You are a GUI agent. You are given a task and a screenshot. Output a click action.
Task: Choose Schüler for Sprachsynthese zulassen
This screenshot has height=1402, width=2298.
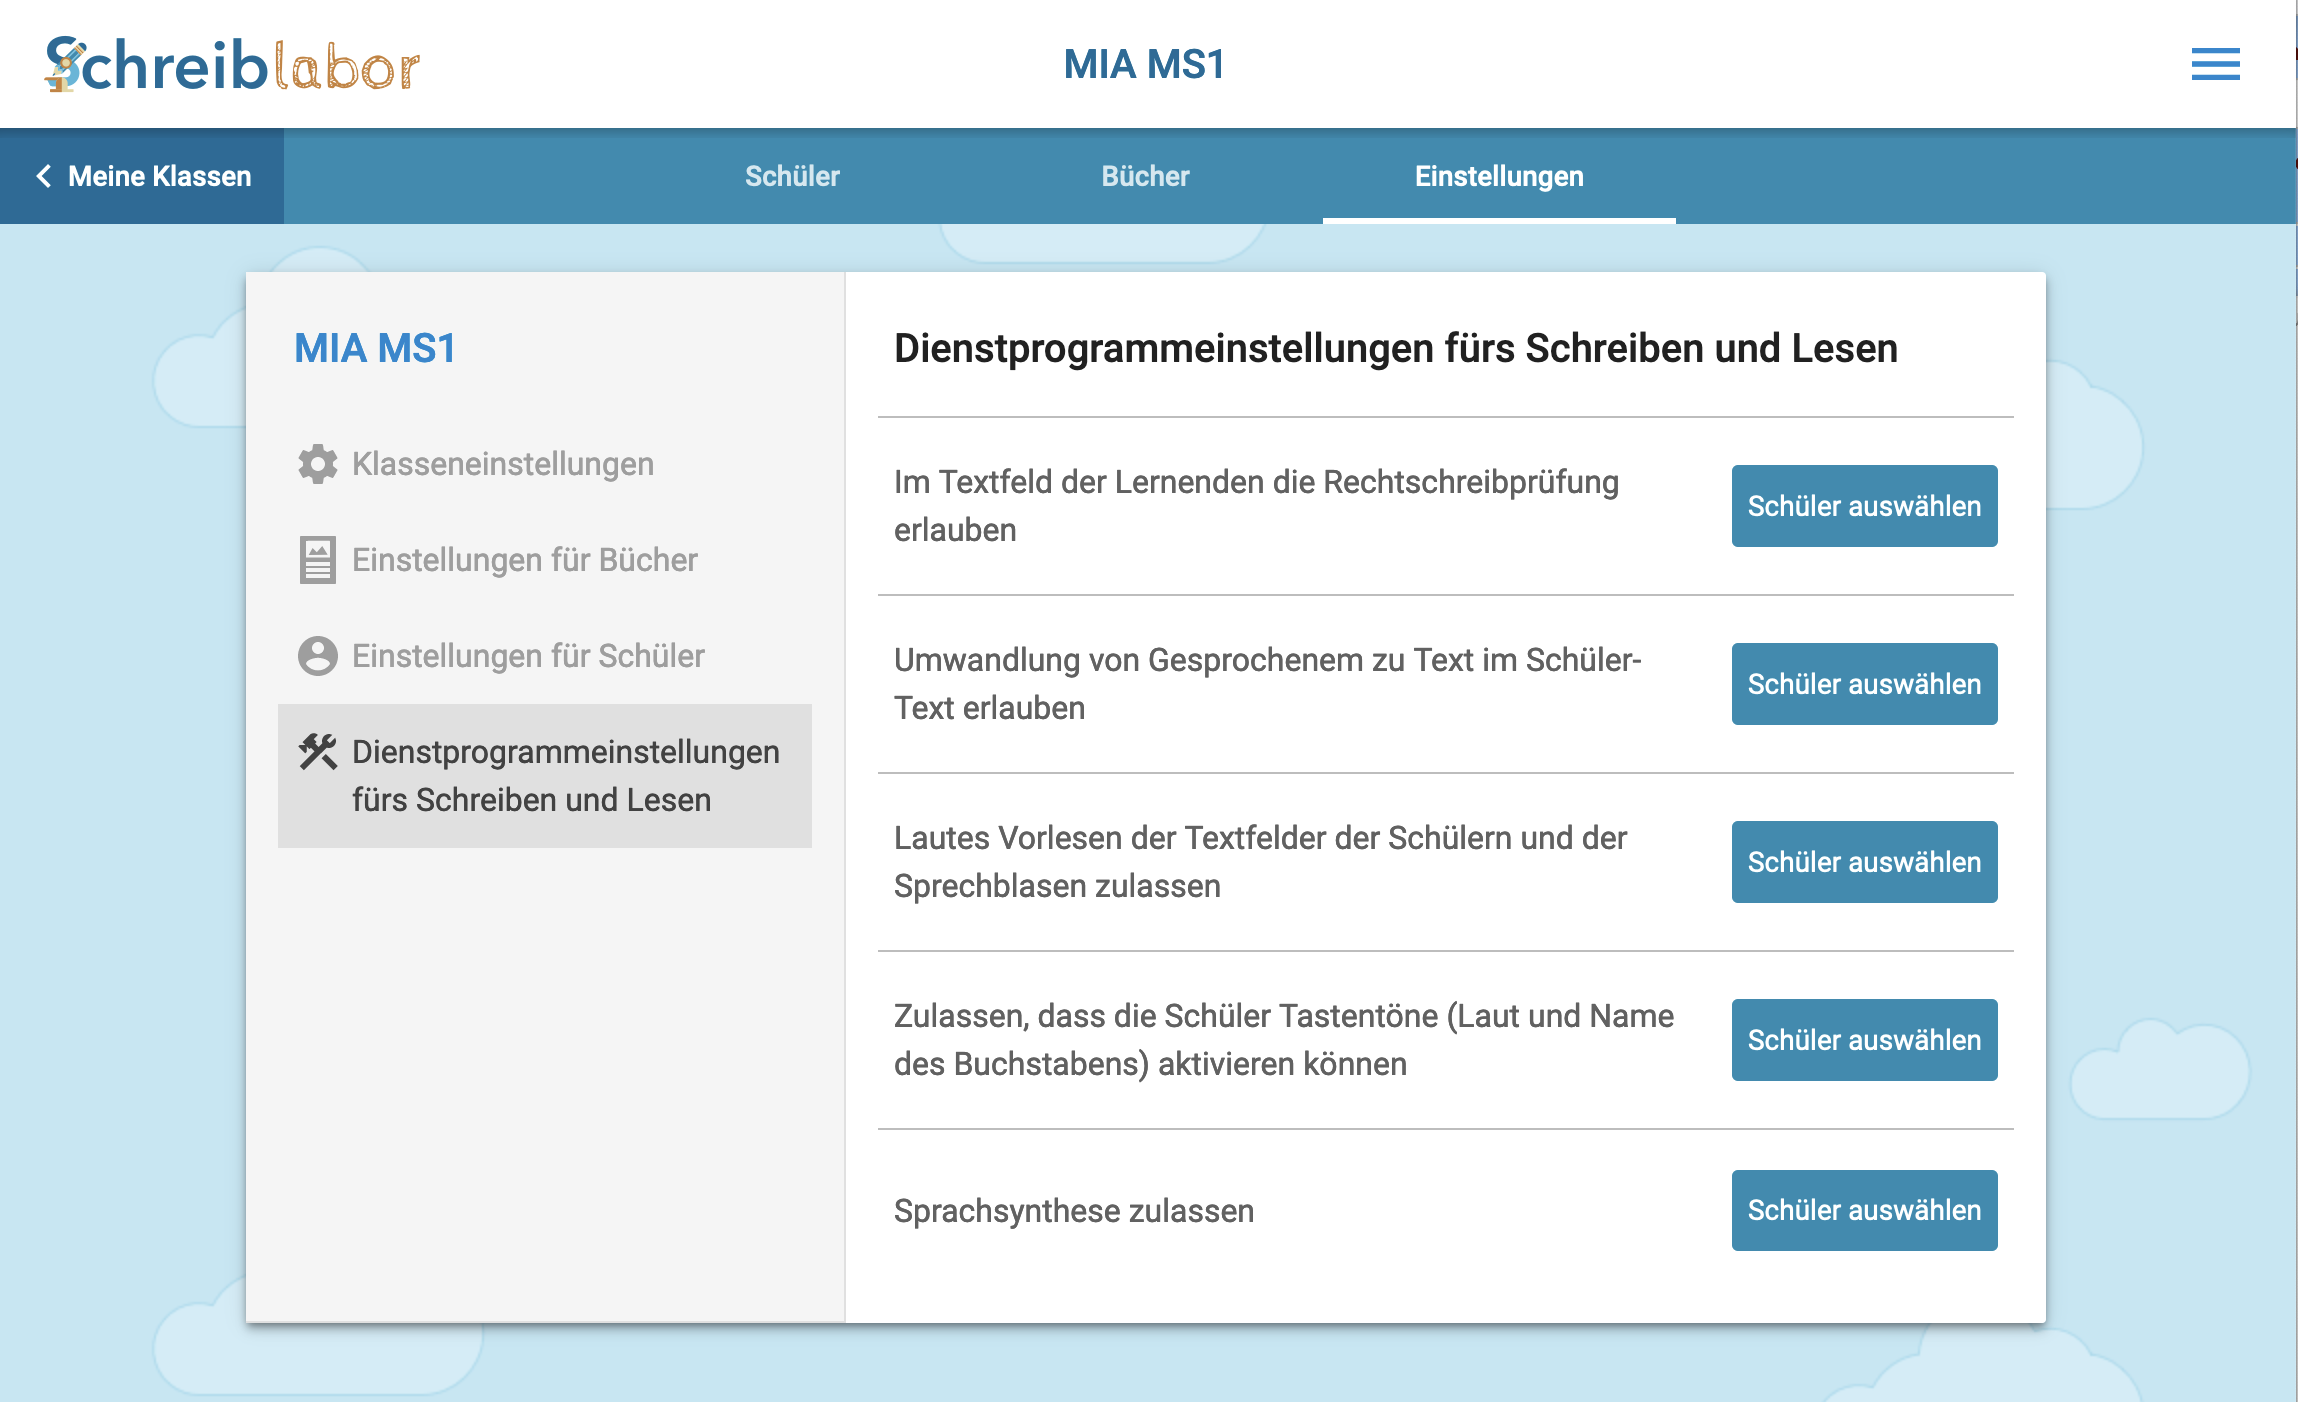1864,1210
